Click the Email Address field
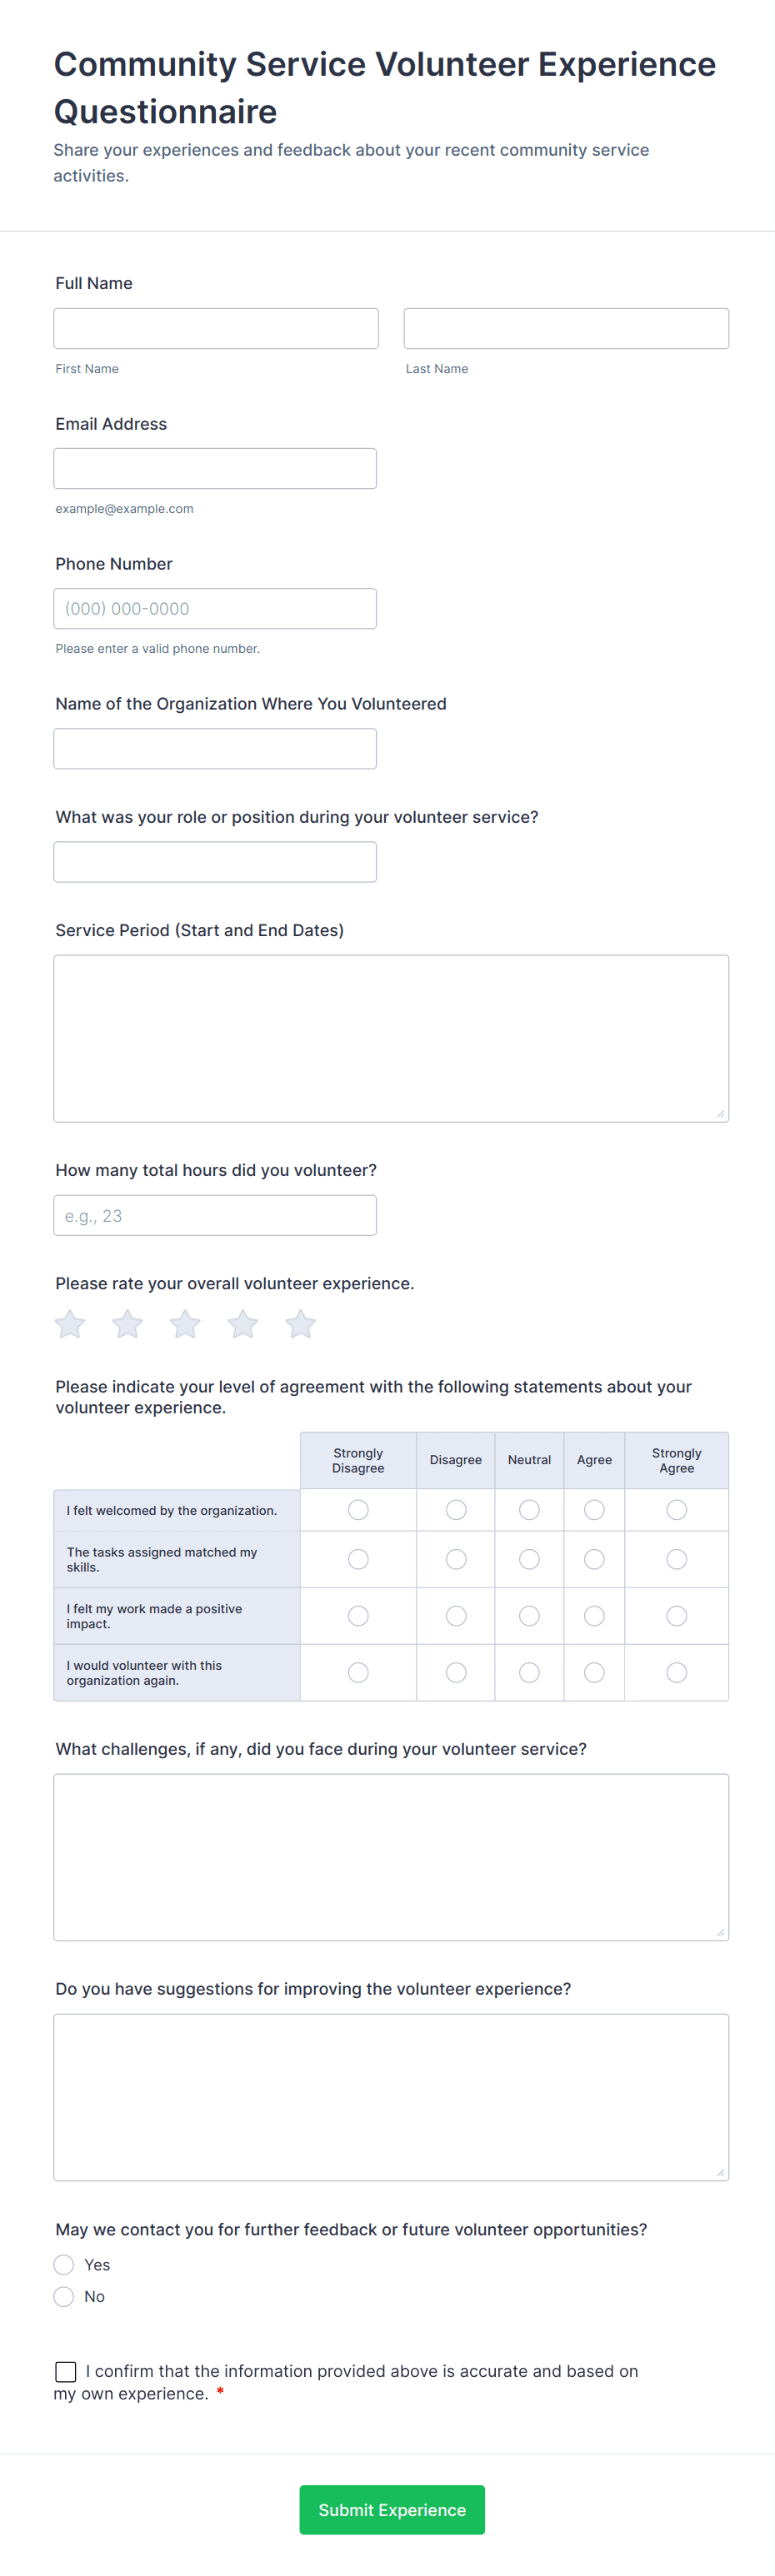The height and width of the screenshot is (2576, 775). click(214, 468)
